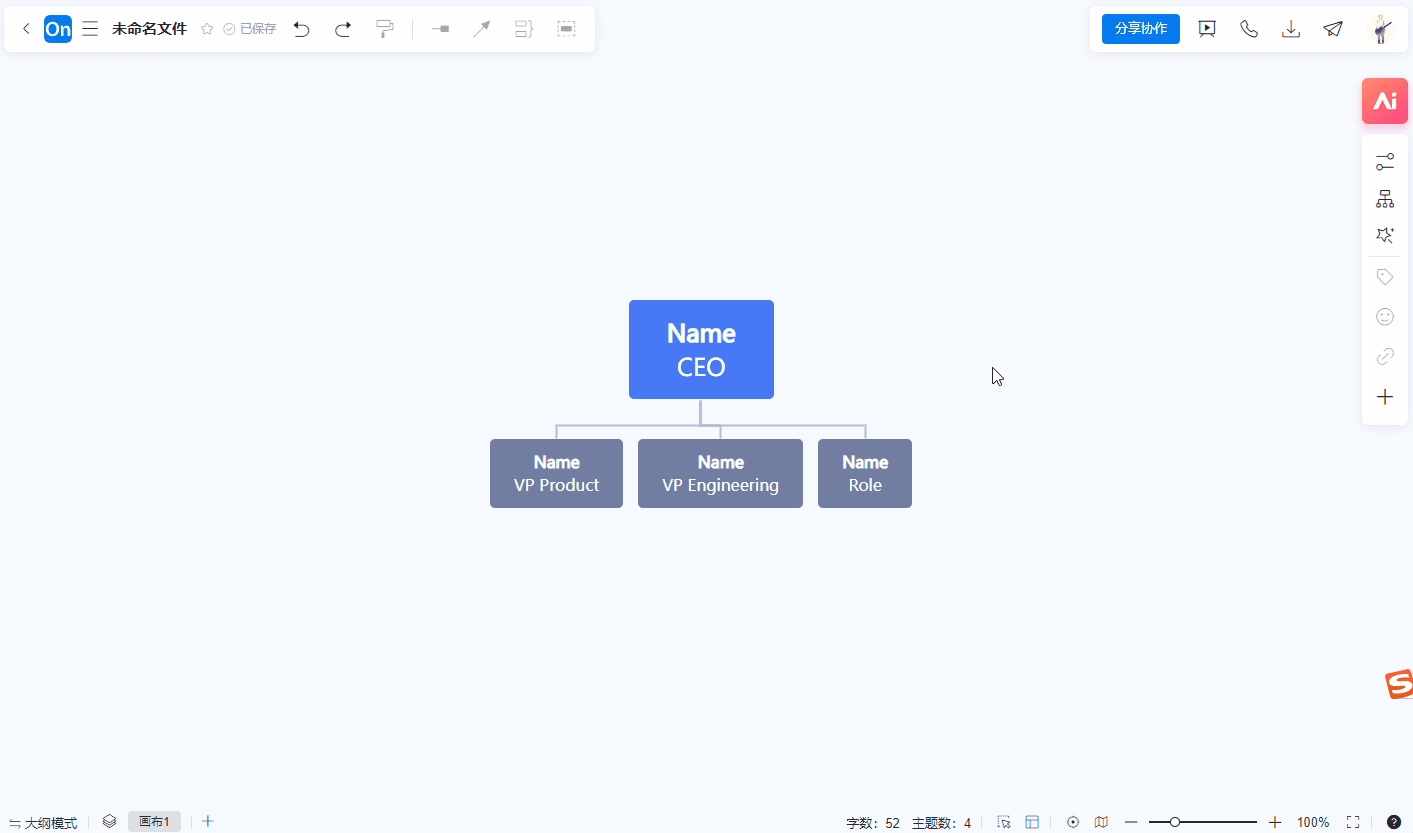This screenshot has height=833, width=1413.
Task: Activate the format painter tool
Action: tap(385, 29)
